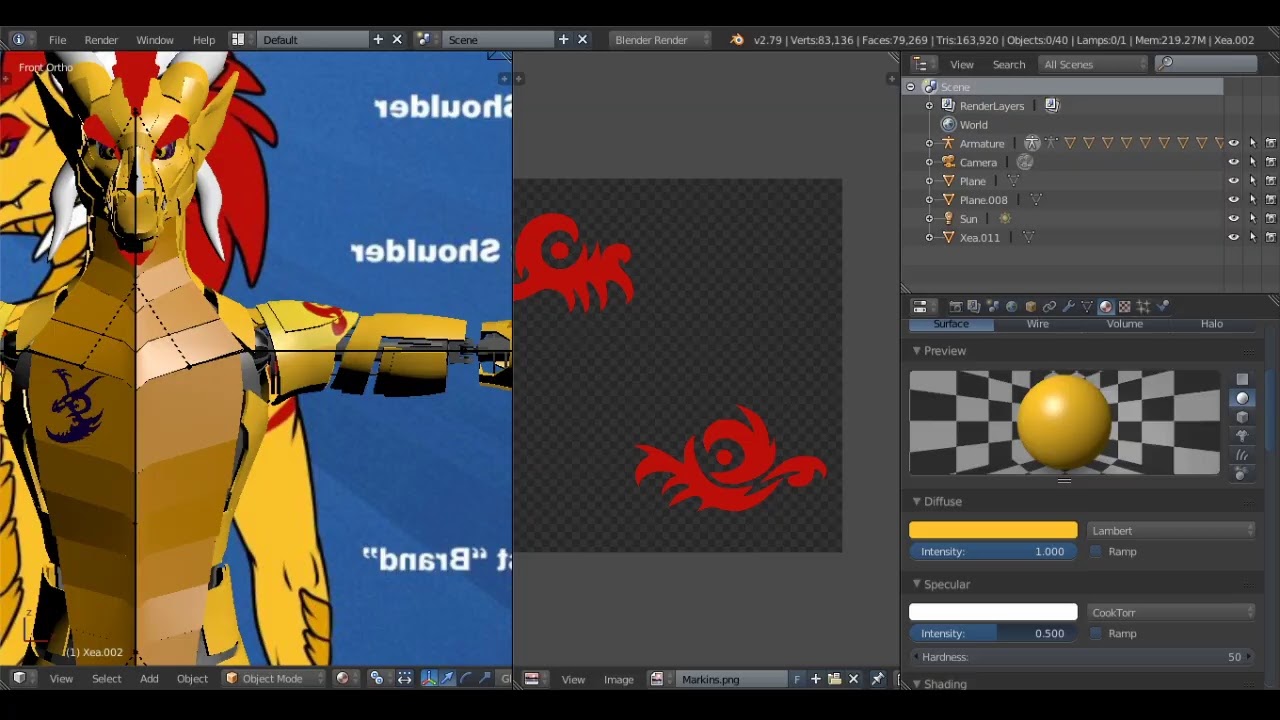1280x720 pixels.
Task: Open the Render properties tab (camera icon)
Action: [x=955, y=306]
